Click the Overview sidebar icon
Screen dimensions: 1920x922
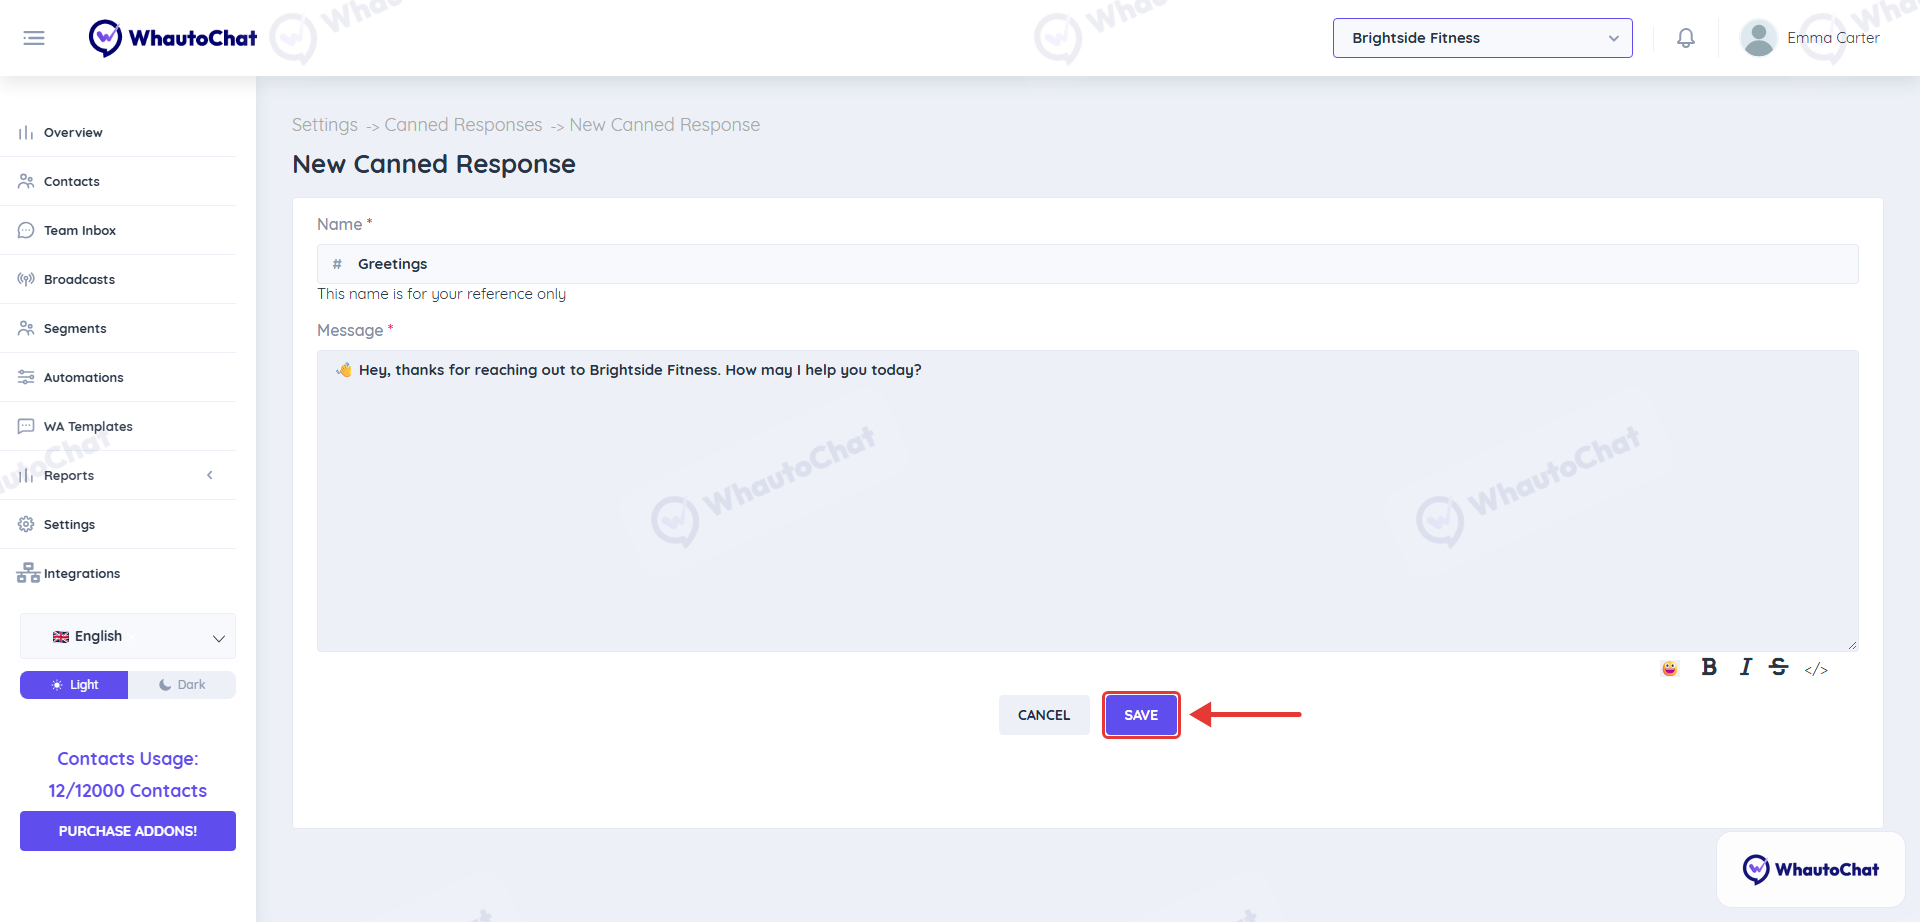(x=26, y=132)
